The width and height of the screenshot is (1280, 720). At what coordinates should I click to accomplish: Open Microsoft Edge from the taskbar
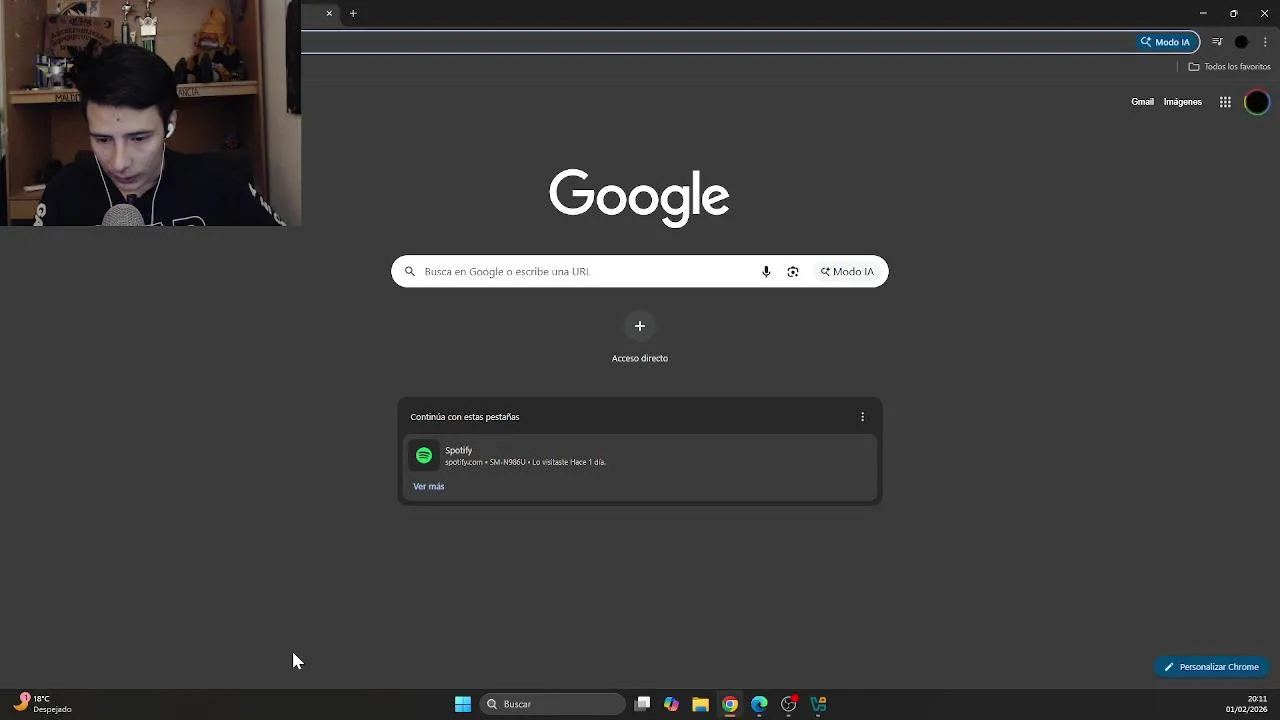[x=759, y=704]
